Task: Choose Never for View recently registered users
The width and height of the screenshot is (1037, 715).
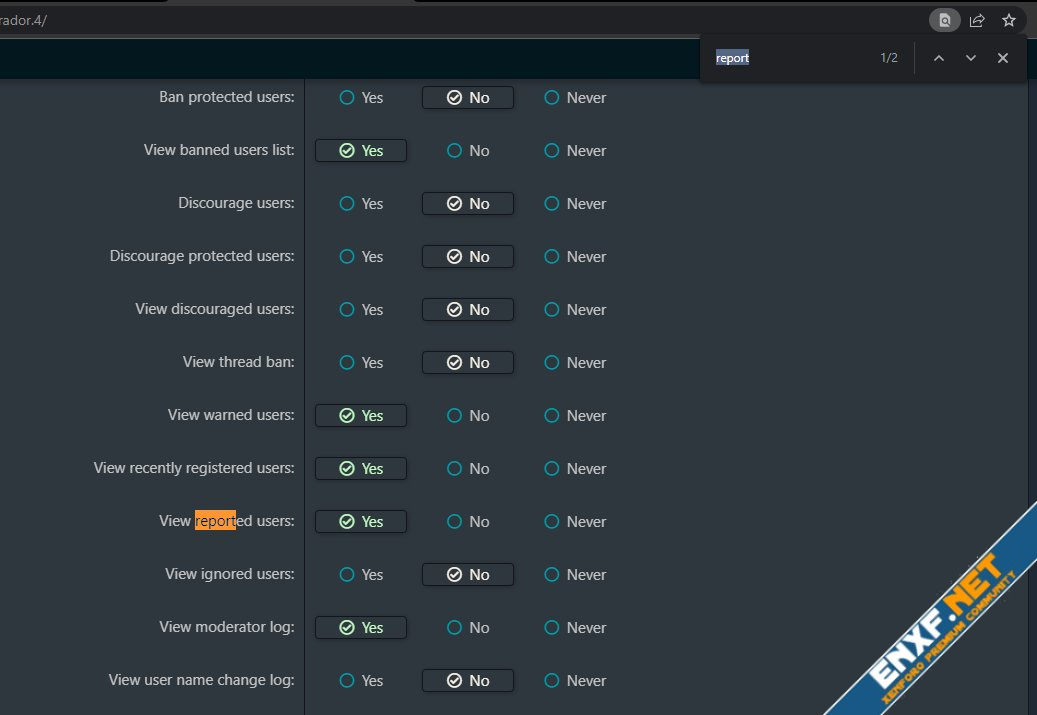Action: [575, 468]
